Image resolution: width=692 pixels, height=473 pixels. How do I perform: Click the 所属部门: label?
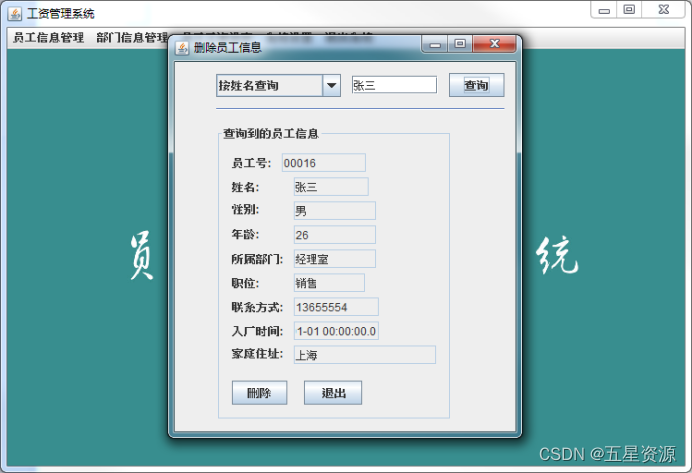pos(257,259)
